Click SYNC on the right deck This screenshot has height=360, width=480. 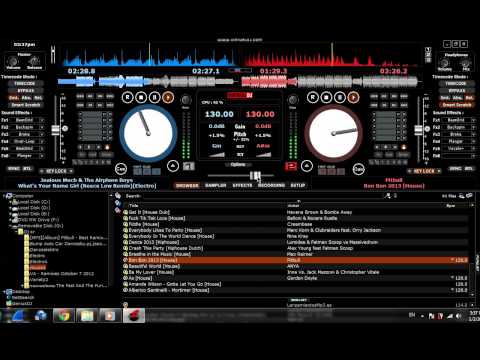coord(455,169)
